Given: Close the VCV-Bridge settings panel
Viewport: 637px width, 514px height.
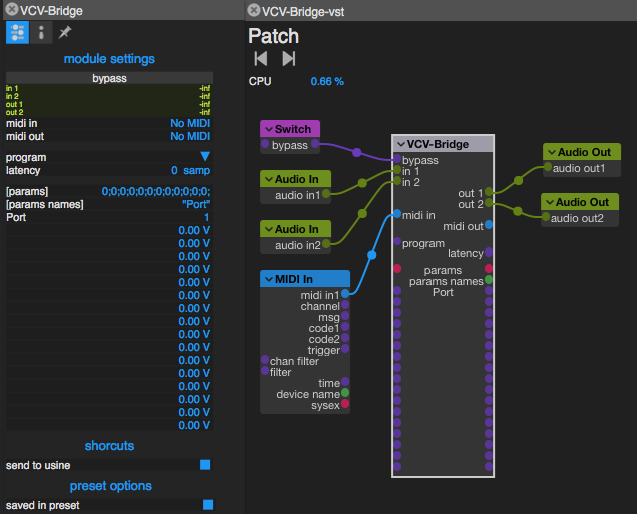Looking at the screenshot, I should coord(12,9).
